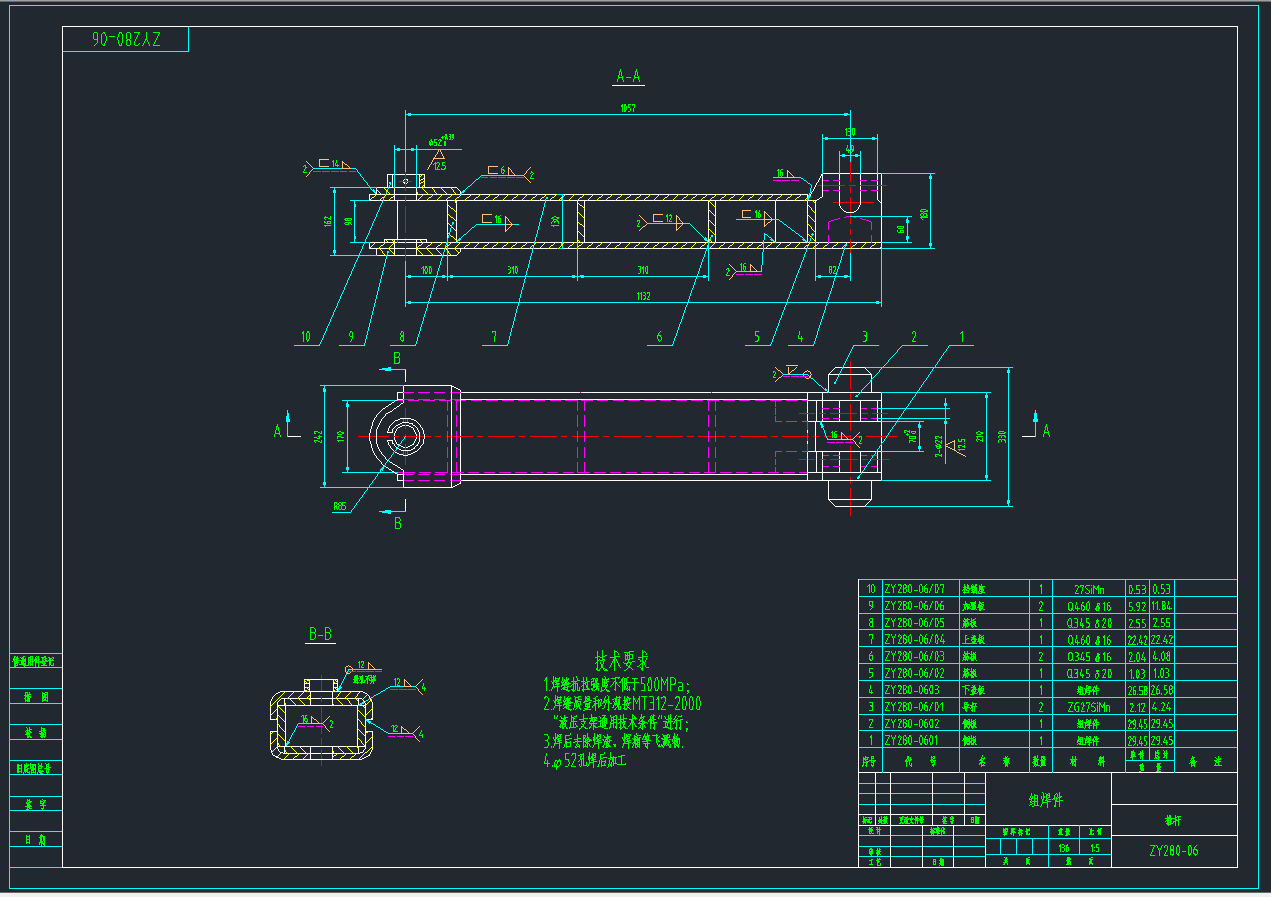Select the 4.24 total weight cell

(x=1162, y=708)
